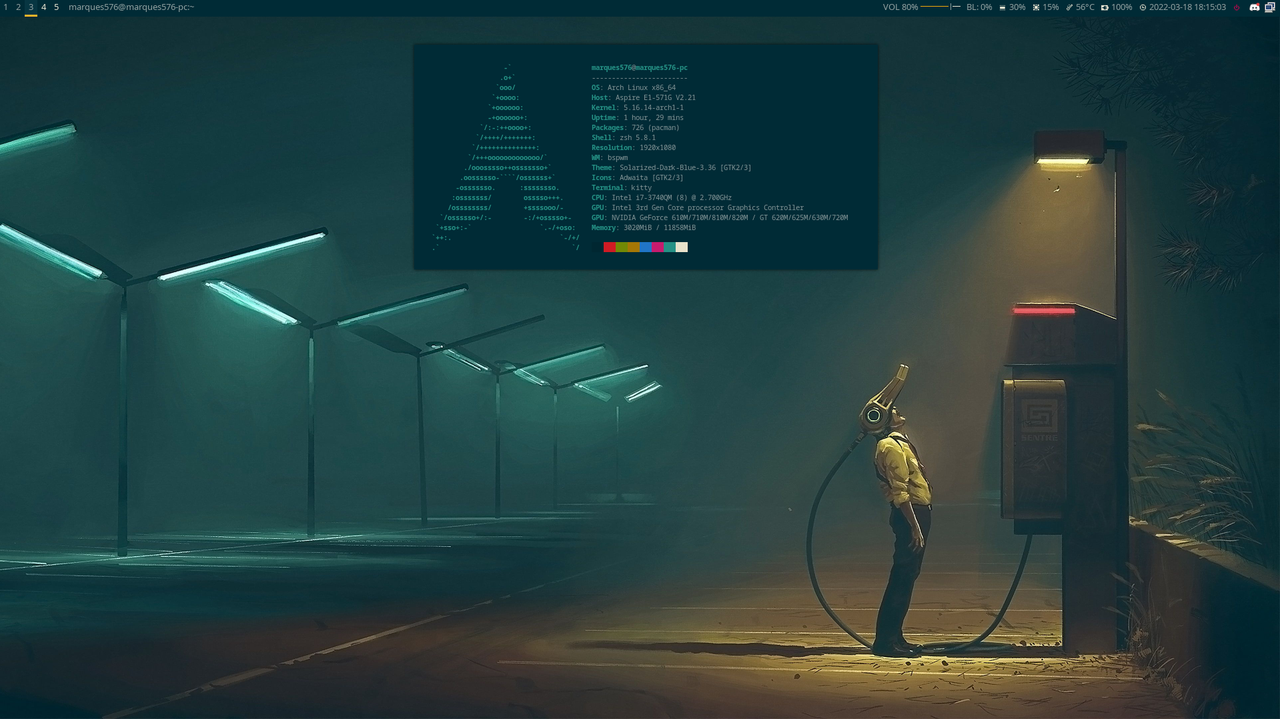1280x719 pixels.
Task: Switch to workspace 2 in the bar
Action: pos(18,7)
